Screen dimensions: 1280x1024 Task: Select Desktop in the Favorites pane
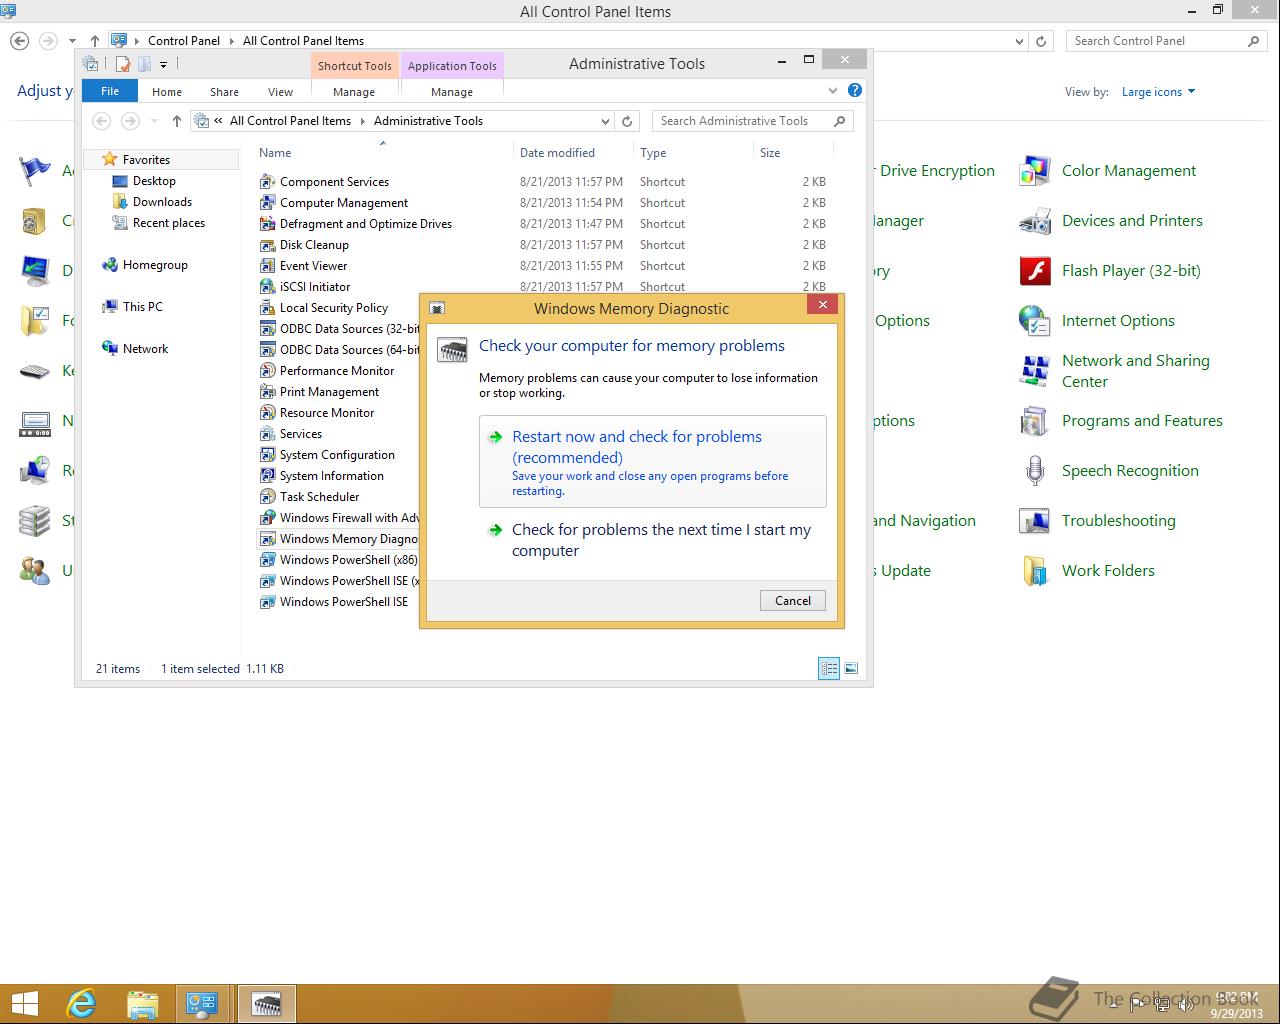pos(154,181)
